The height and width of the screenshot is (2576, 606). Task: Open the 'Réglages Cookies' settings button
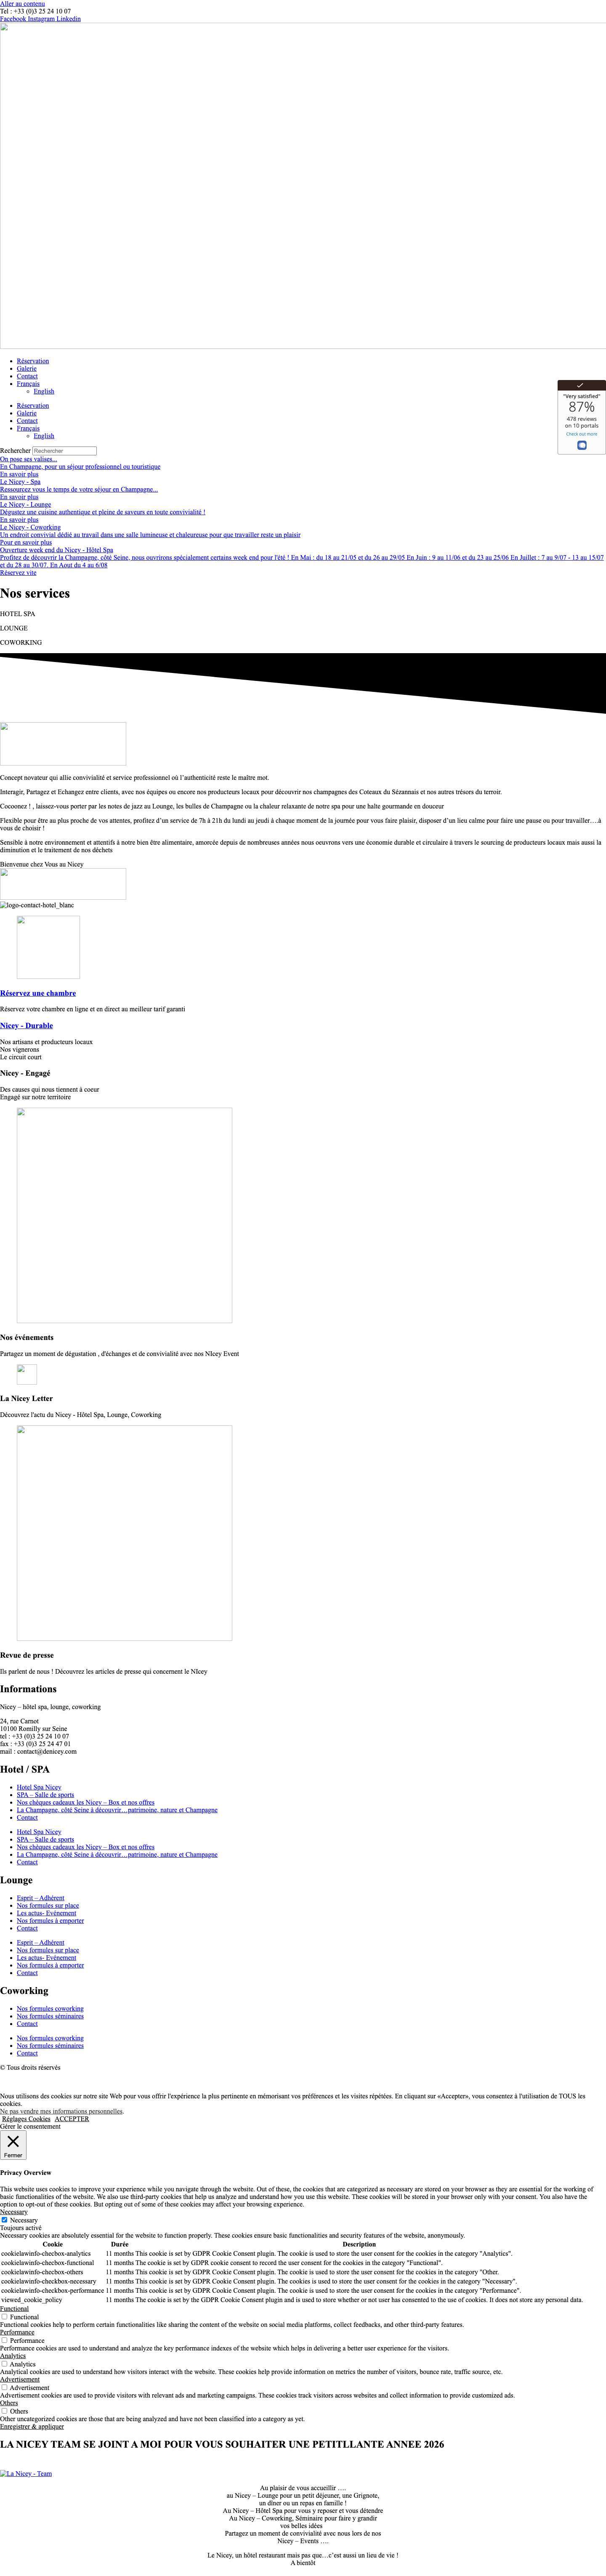pyautogui.click(x=26, y=2119)
